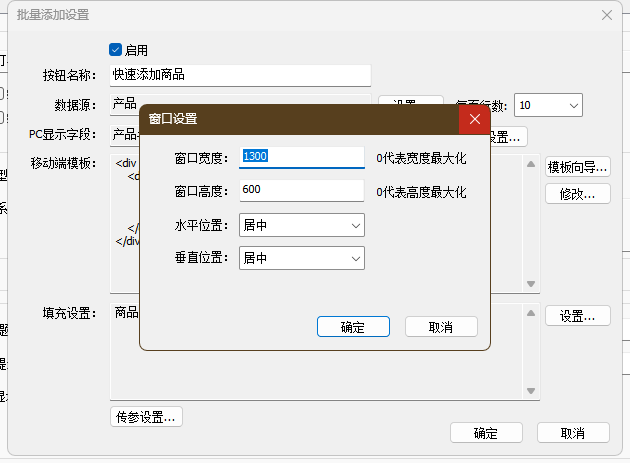
Task: Click scroll-up arrow in 填充设置 box
Action: [x=530, y=313]
